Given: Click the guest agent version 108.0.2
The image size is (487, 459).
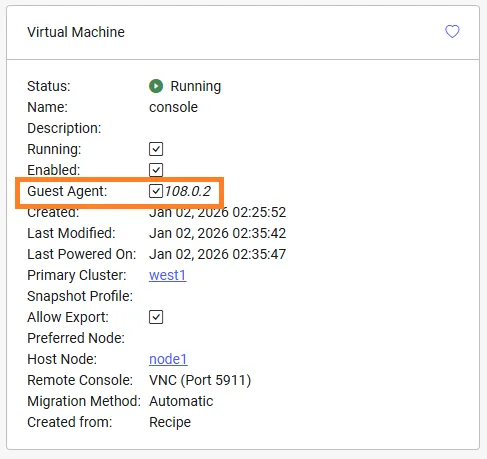Looking at the screenshot, I should click(x=188, y=191).
